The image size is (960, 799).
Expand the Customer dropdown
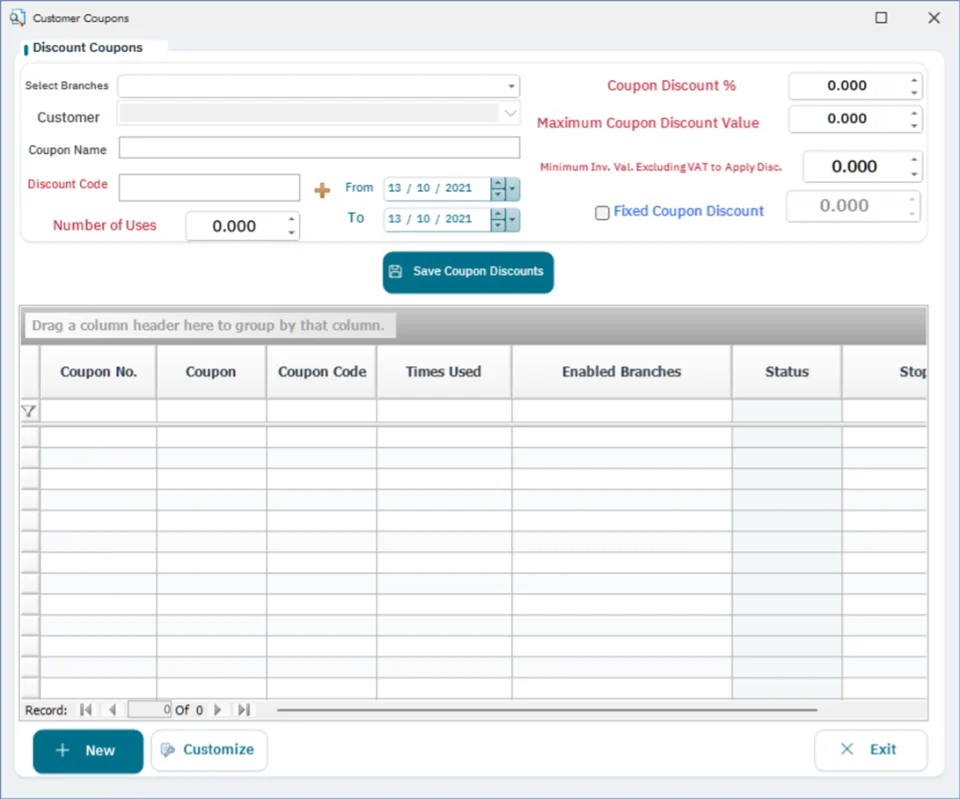[510, 113]
